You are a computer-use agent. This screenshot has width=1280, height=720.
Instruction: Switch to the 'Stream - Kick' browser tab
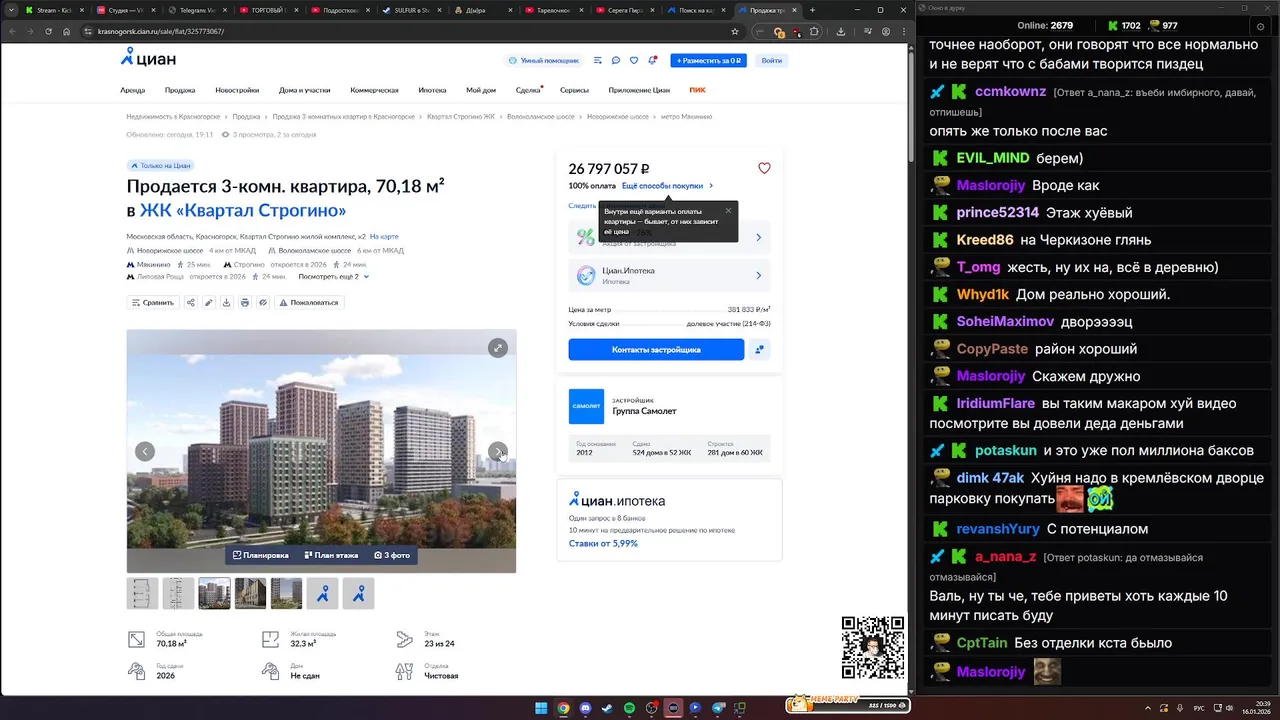click(55, 10)
